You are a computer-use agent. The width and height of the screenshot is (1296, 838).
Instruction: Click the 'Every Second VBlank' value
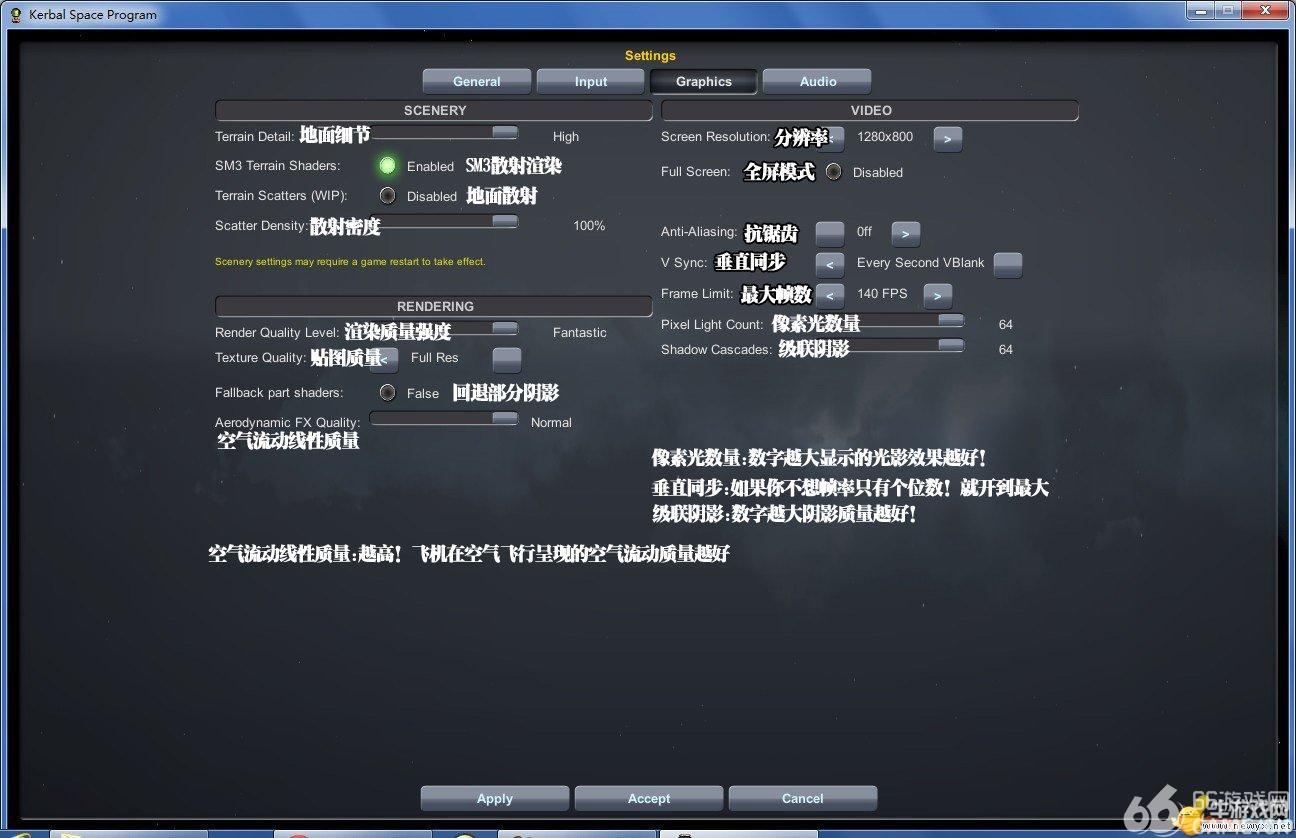pyautogui.click(x=921, y=263)
